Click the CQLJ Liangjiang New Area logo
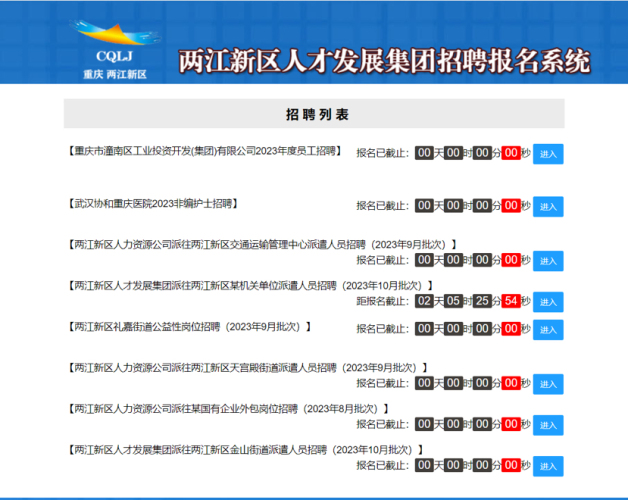 click(x=115, y=49)
